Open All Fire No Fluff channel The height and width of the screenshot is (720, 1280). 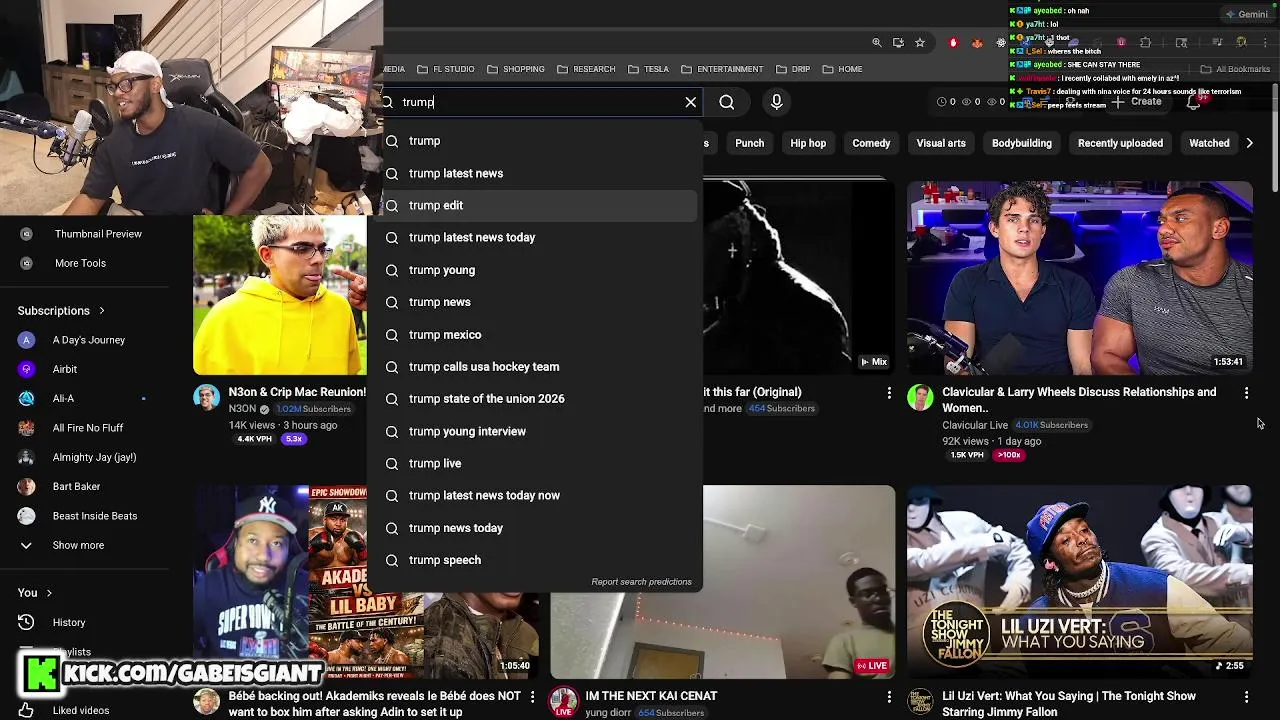coord(88,428)
